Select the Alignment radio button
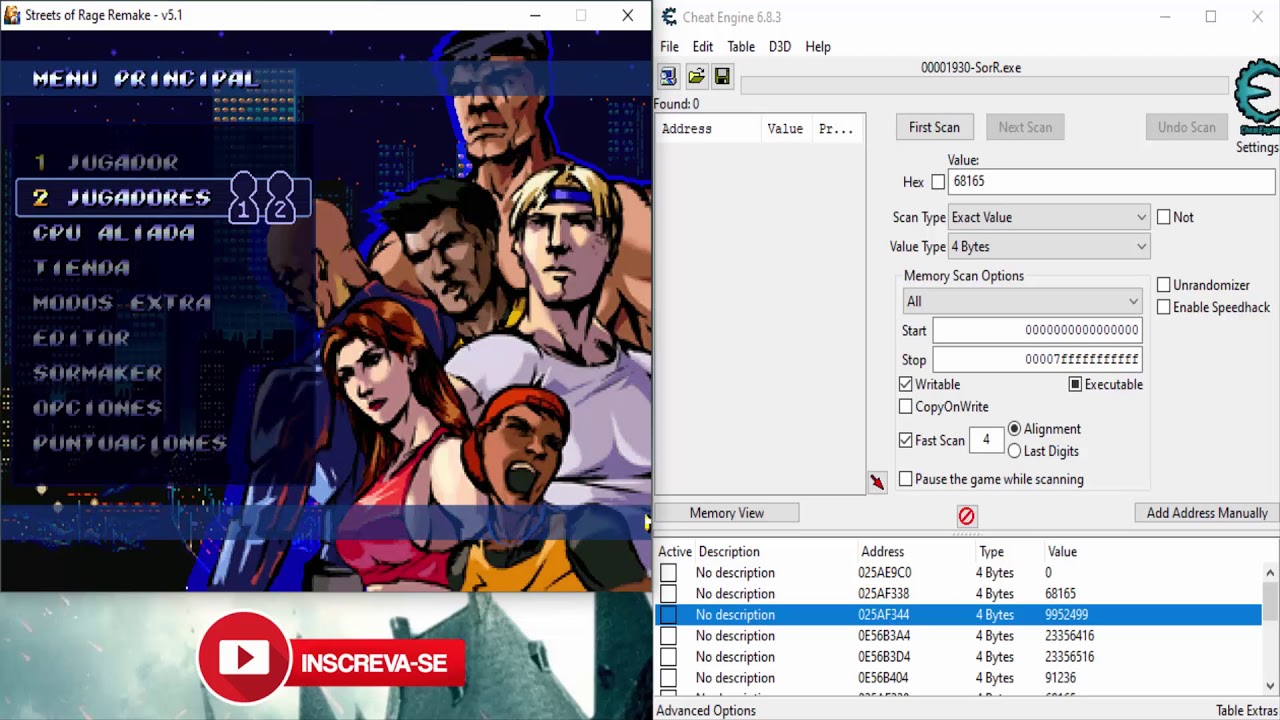 (1014, 429)
